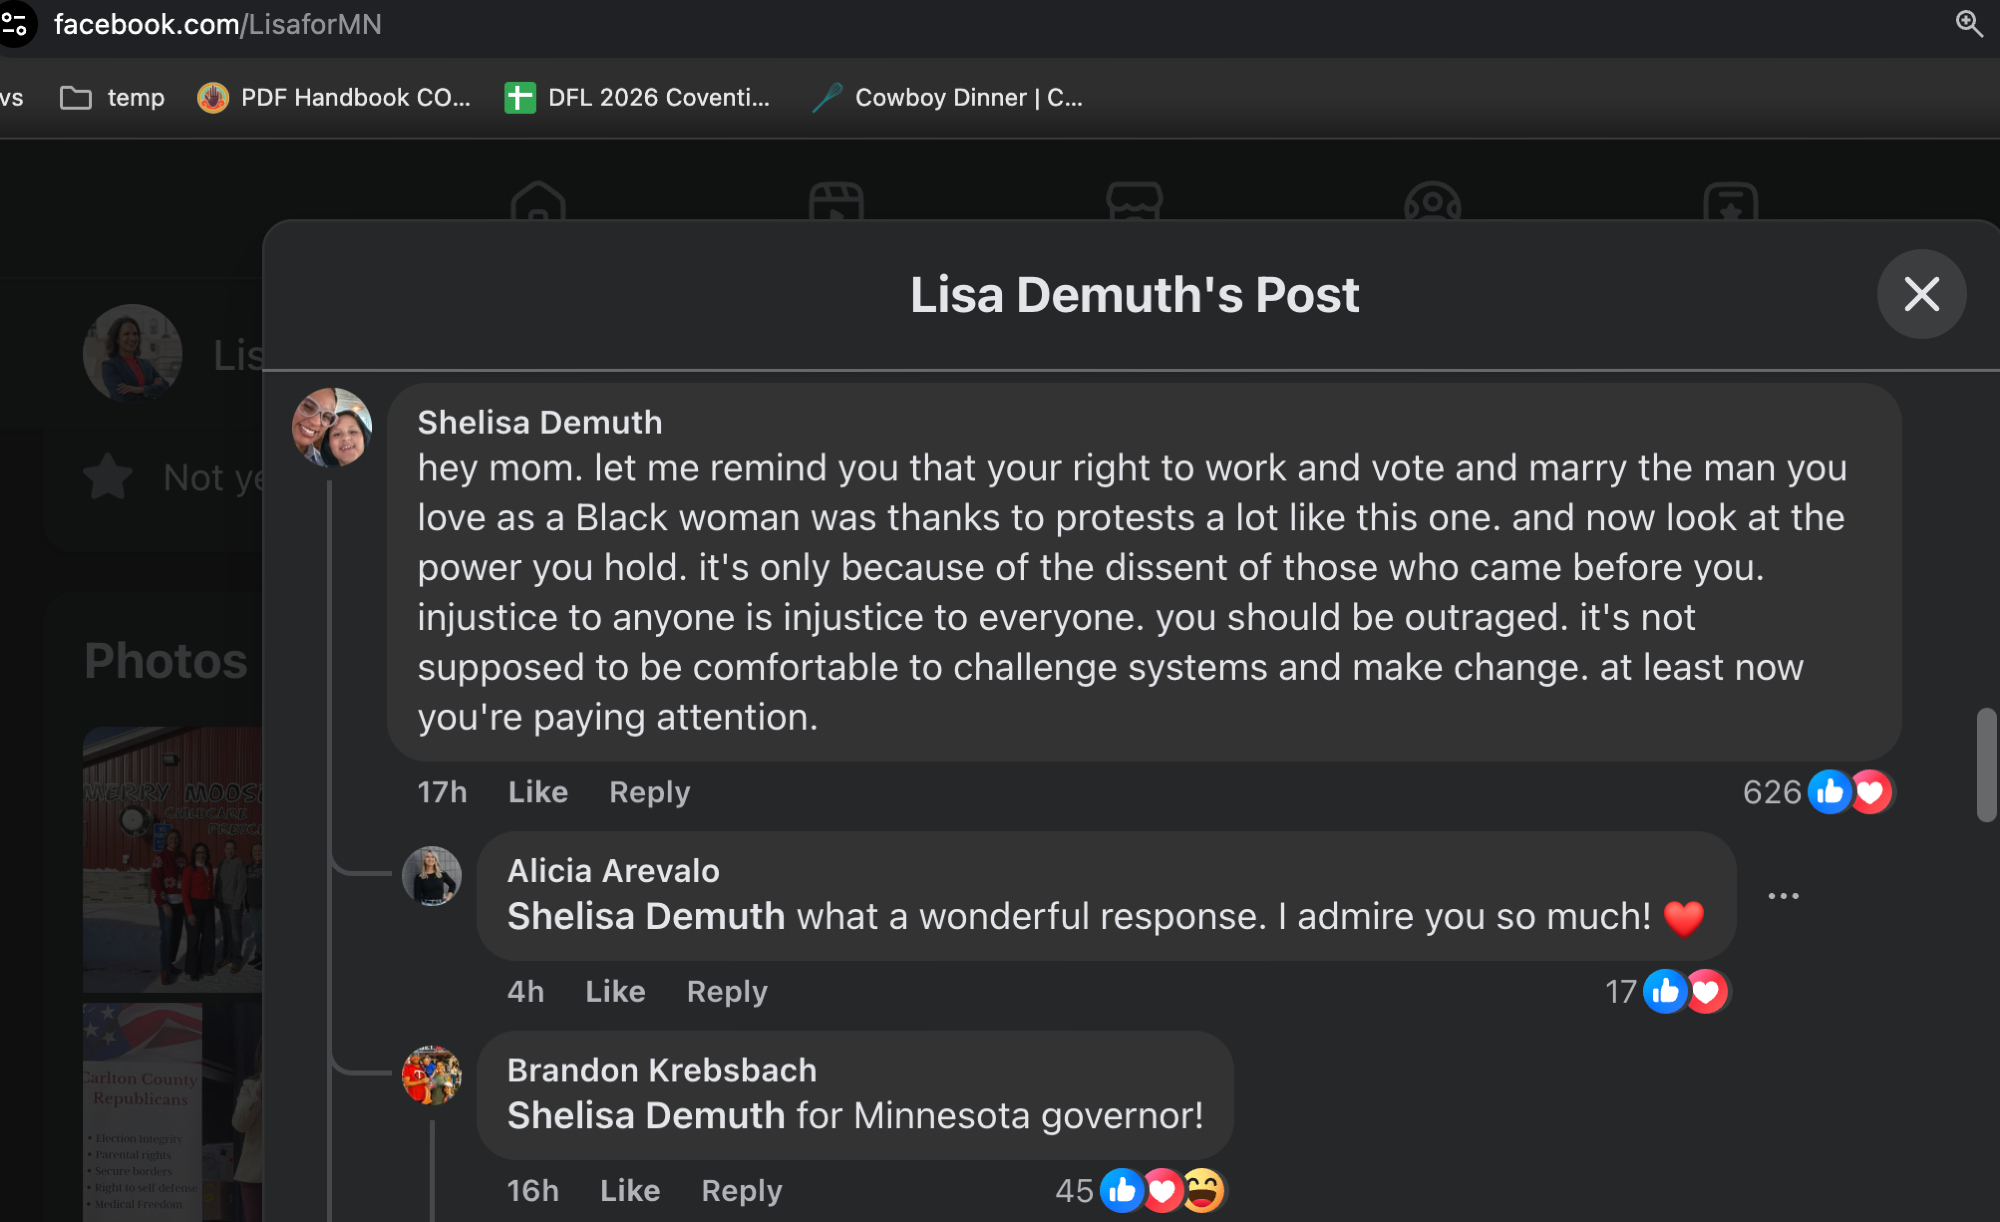The height and width of the screenshot is (1222, 2000).
Task: Click Brandon Krebsbach's avatar
Action: [x=431, y=1075]
